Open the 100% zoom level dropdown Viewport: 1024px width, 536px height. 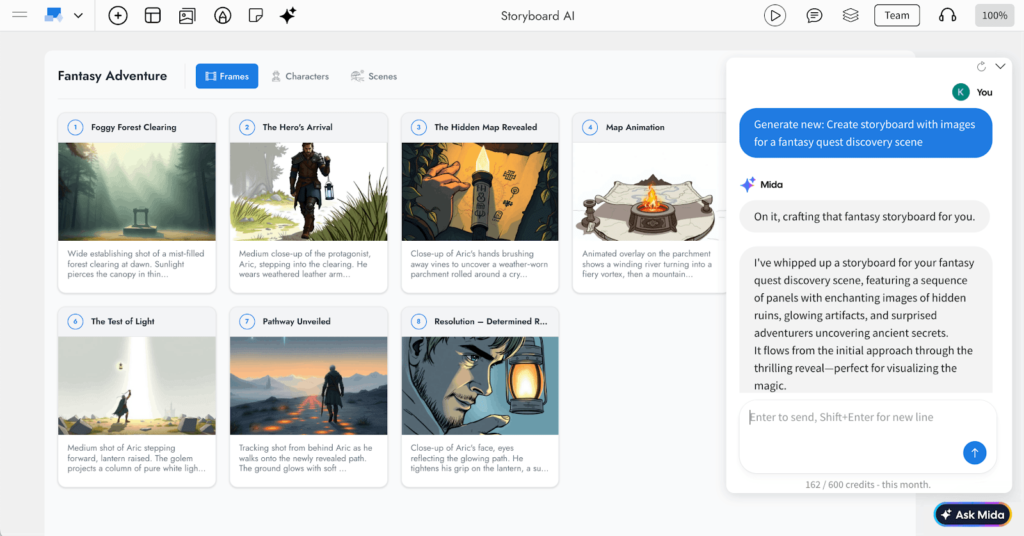(x=994, y=15)
